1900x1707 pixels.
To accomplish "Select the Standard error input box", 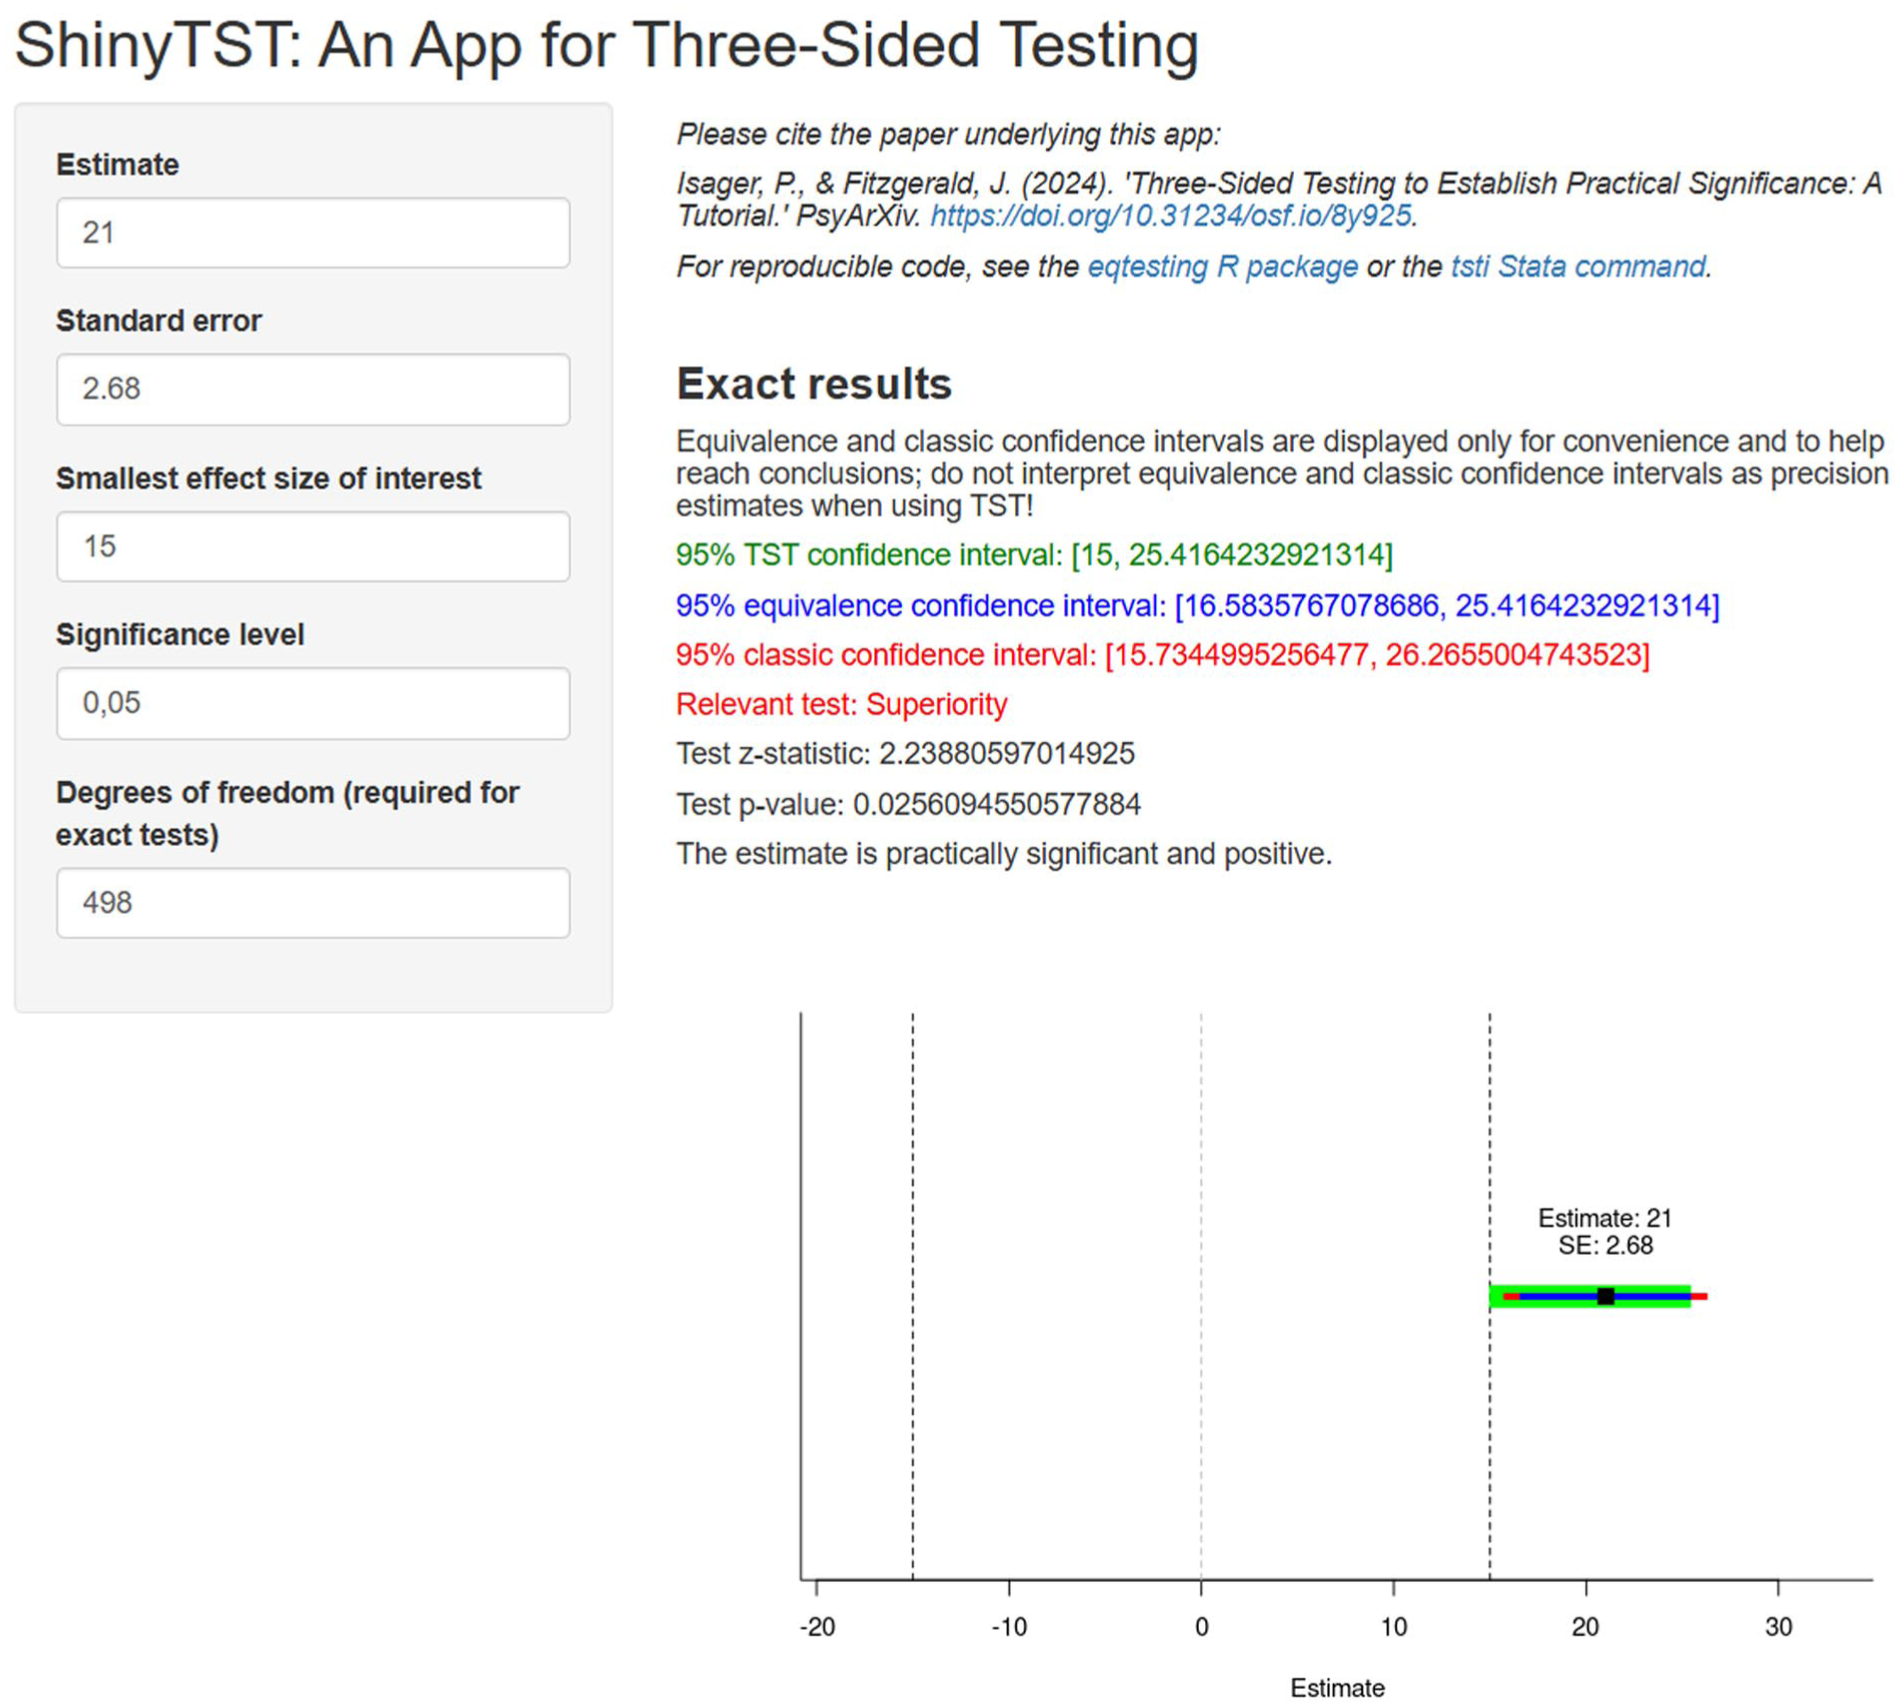I will pos(313,389).
